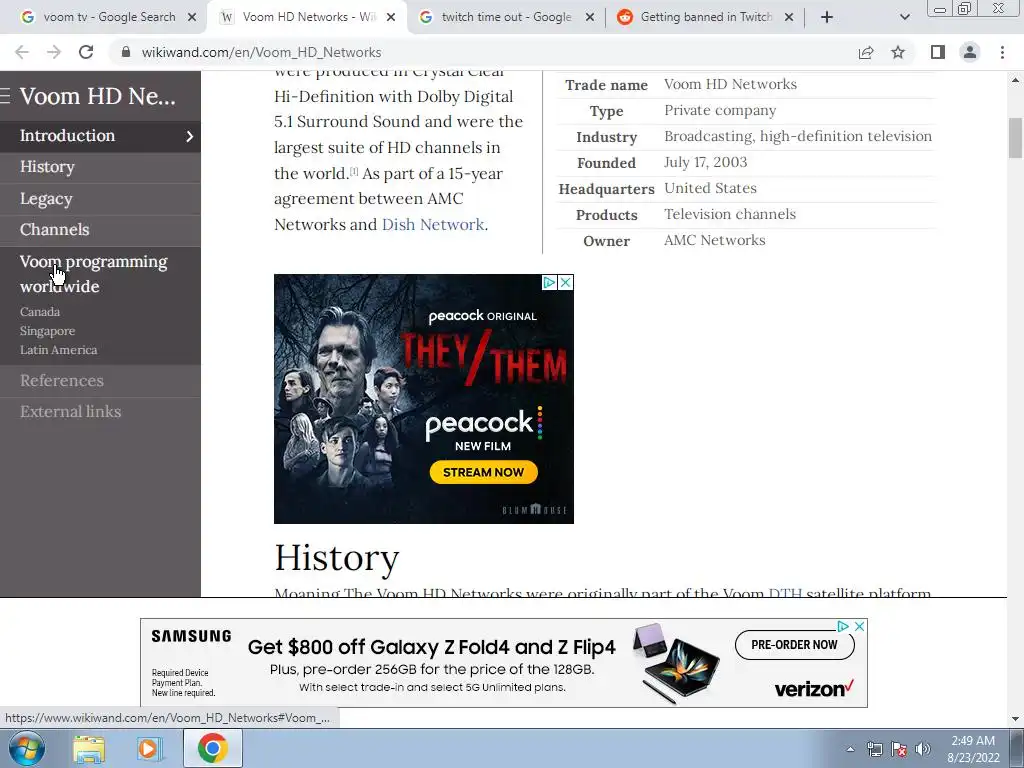This screenshot has height=768, width=1024.
Task: Open network tray icon
Action: point(874,749)
